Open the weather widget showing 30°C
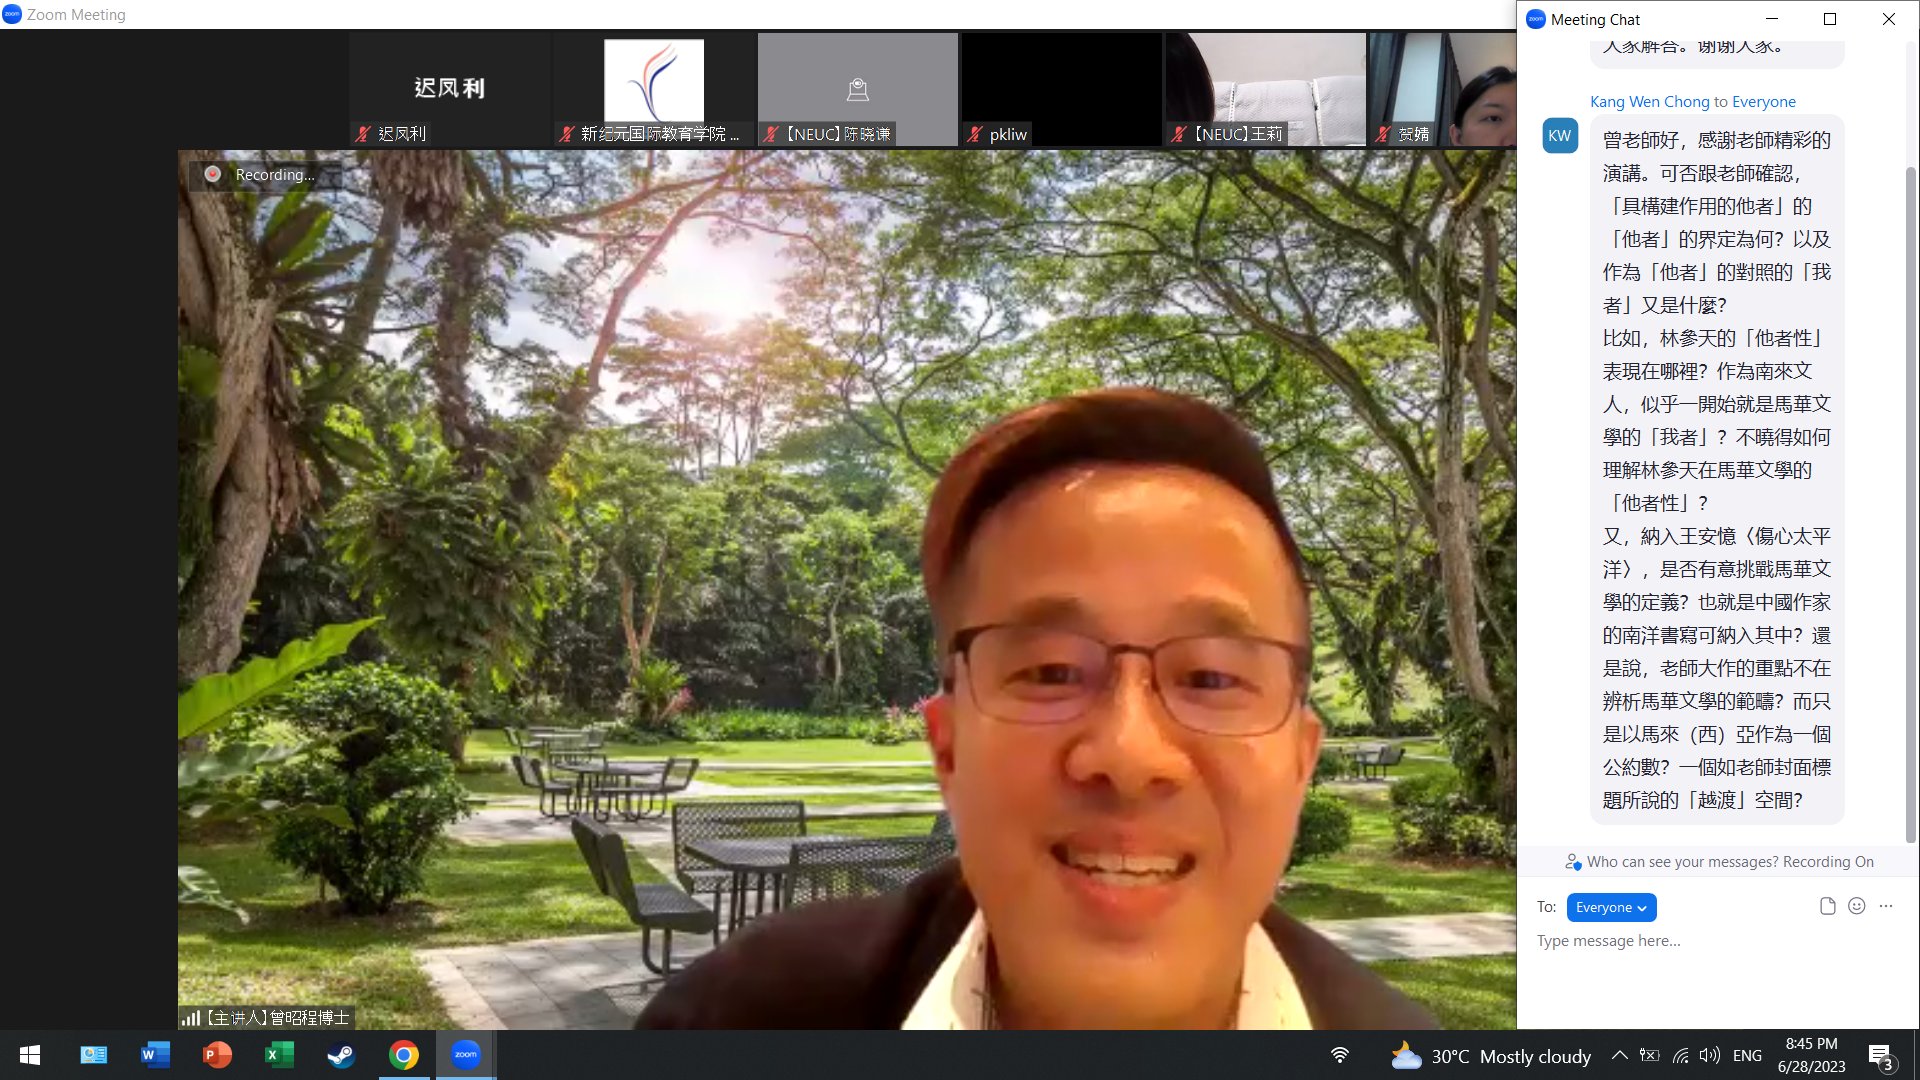This screenshot has width=1920, height=1080. tap(1491, 1056)
